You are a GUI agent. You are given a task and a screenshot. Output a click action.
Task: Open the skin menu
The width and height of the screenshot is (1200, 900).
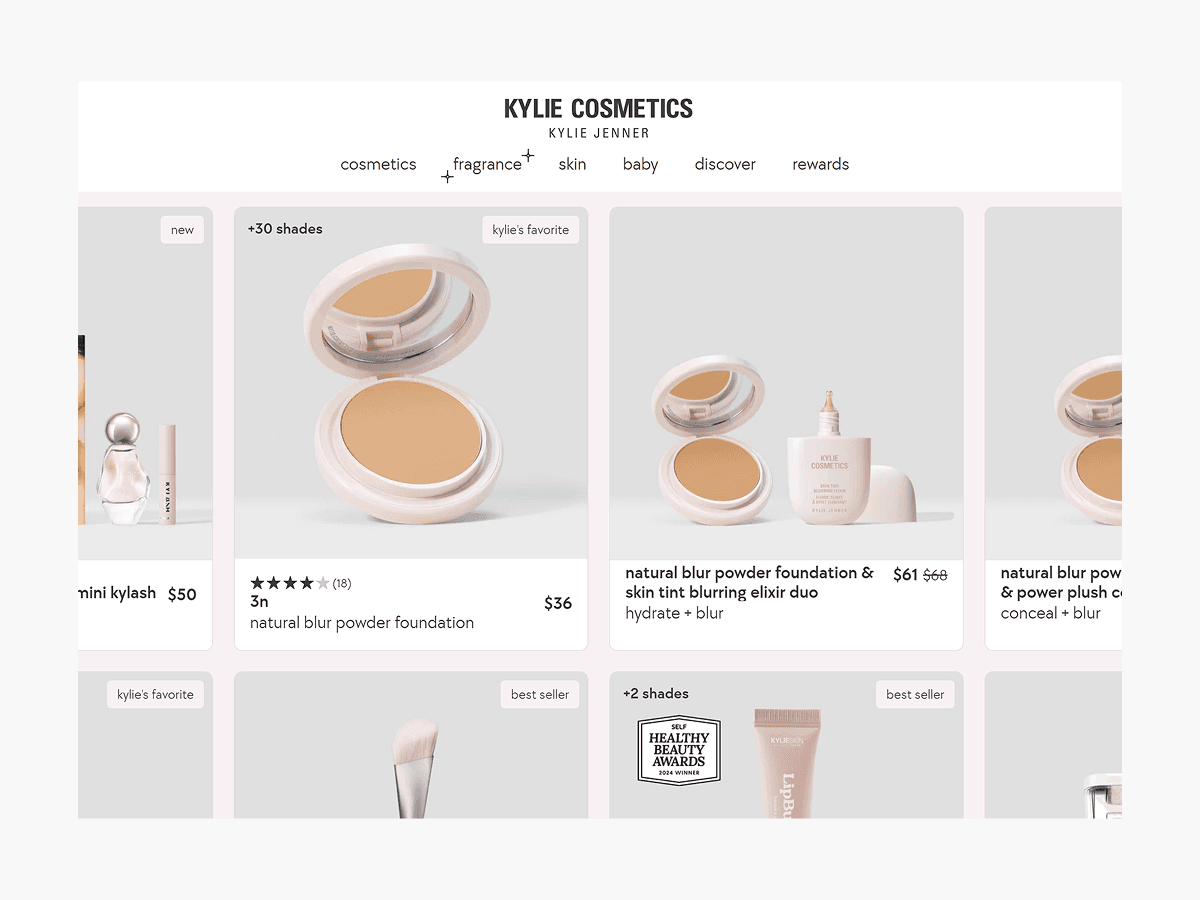572,164
